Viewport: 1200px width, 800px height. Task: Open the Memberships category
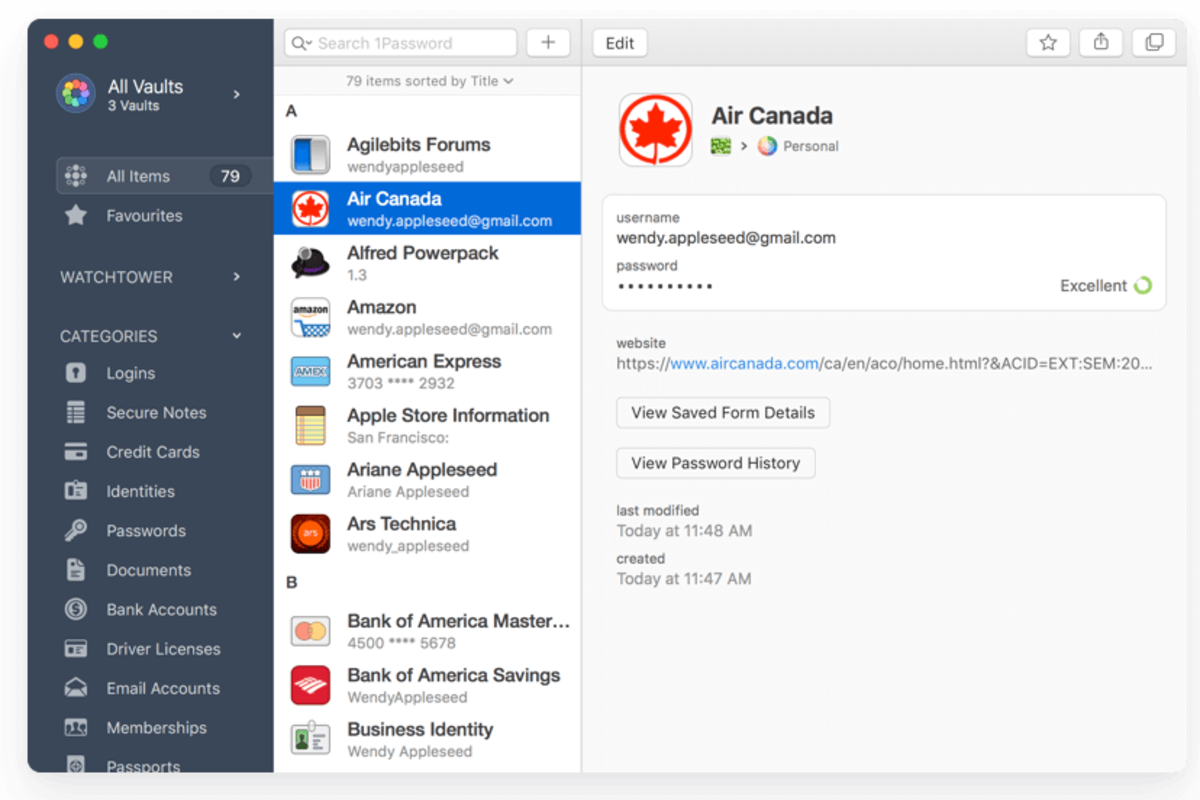click(x=135, y=728)
